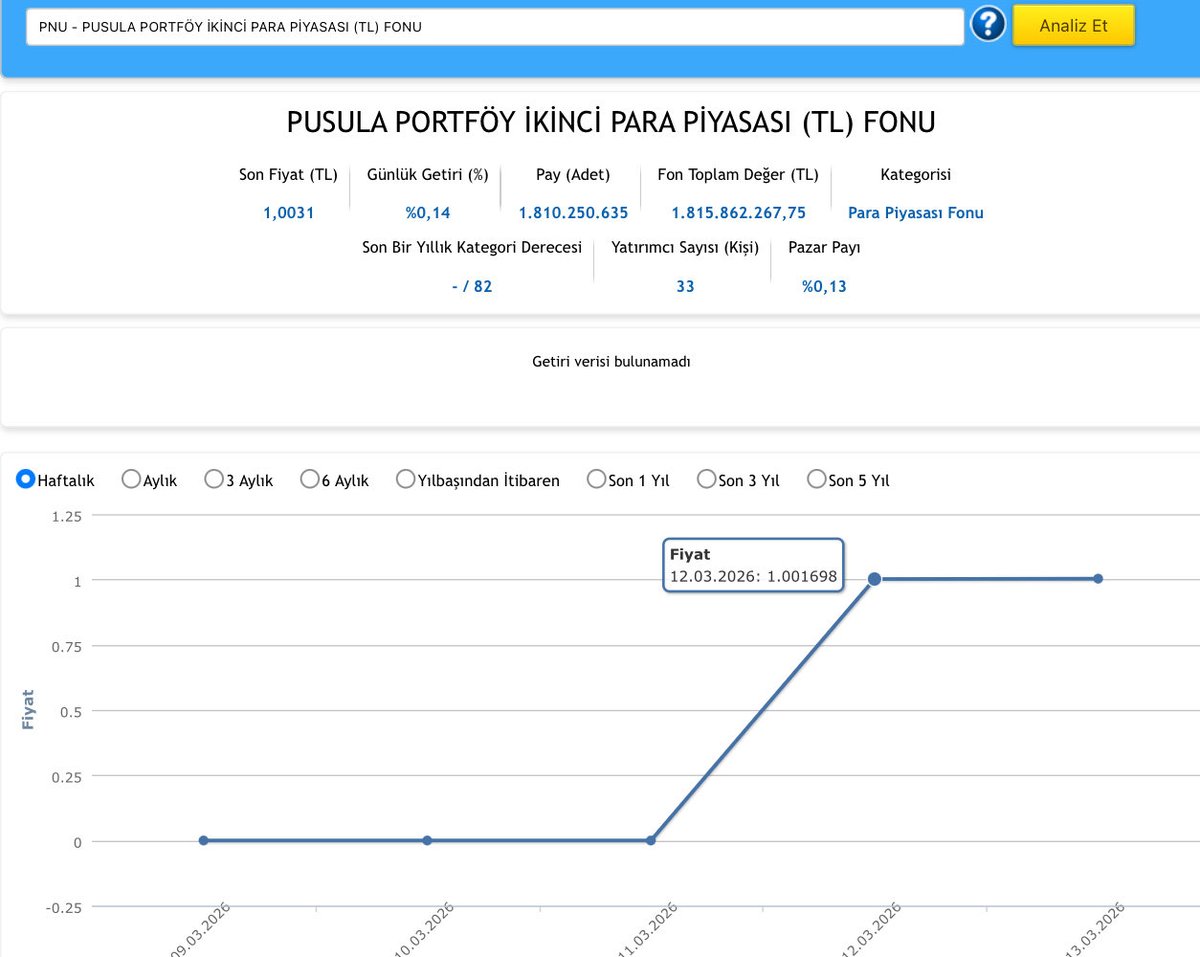
Task: Click the Fon Toplam Değer value 1.815.862.267,75
Action: [x=738, y=213]
